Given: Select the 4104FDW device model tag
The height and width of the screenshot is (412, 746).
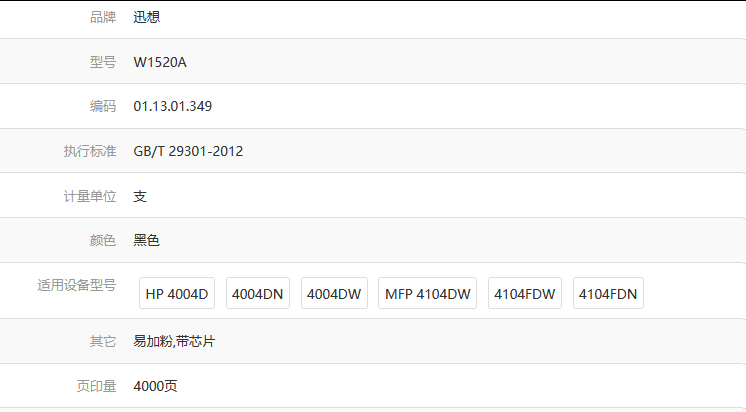Looking at the screenshot, I should tap(525, 294).
